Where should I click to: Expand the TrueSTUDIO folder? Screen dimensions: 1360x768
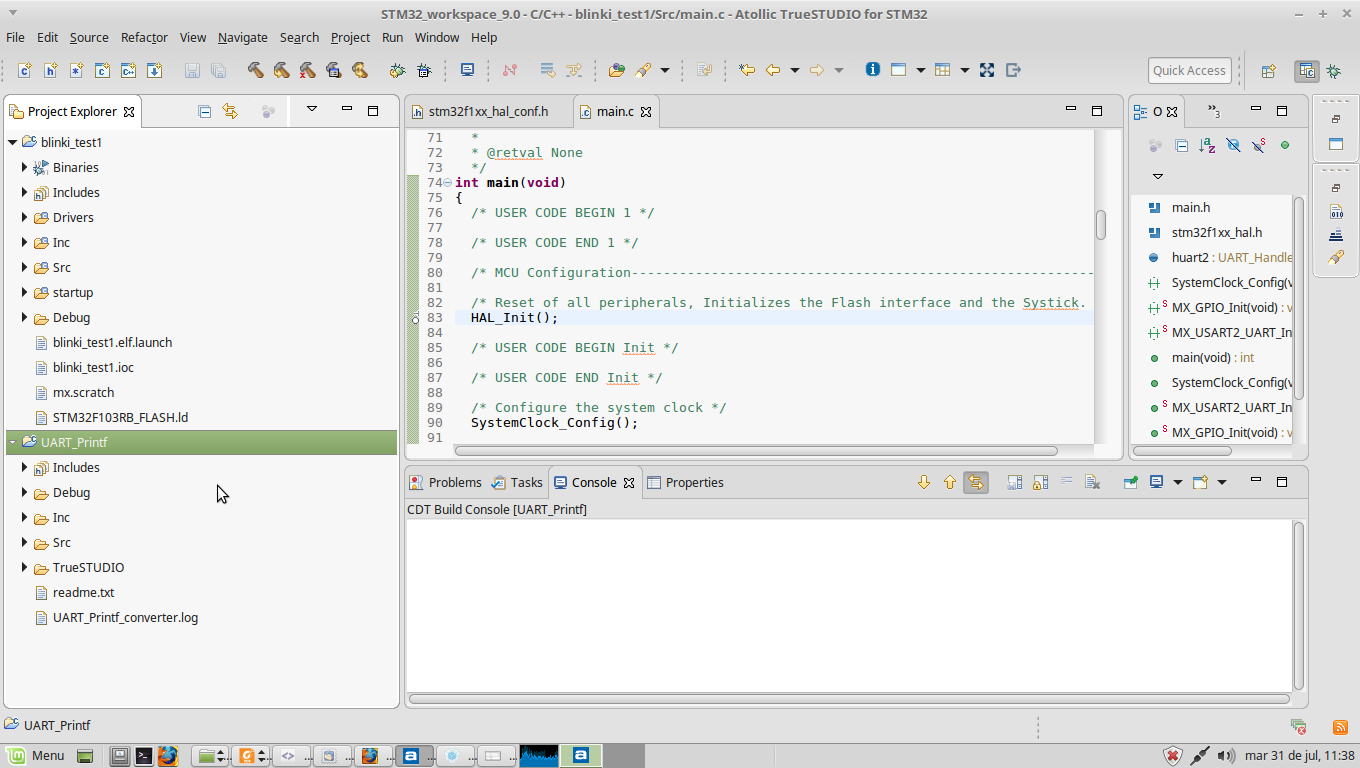(24, 567)
